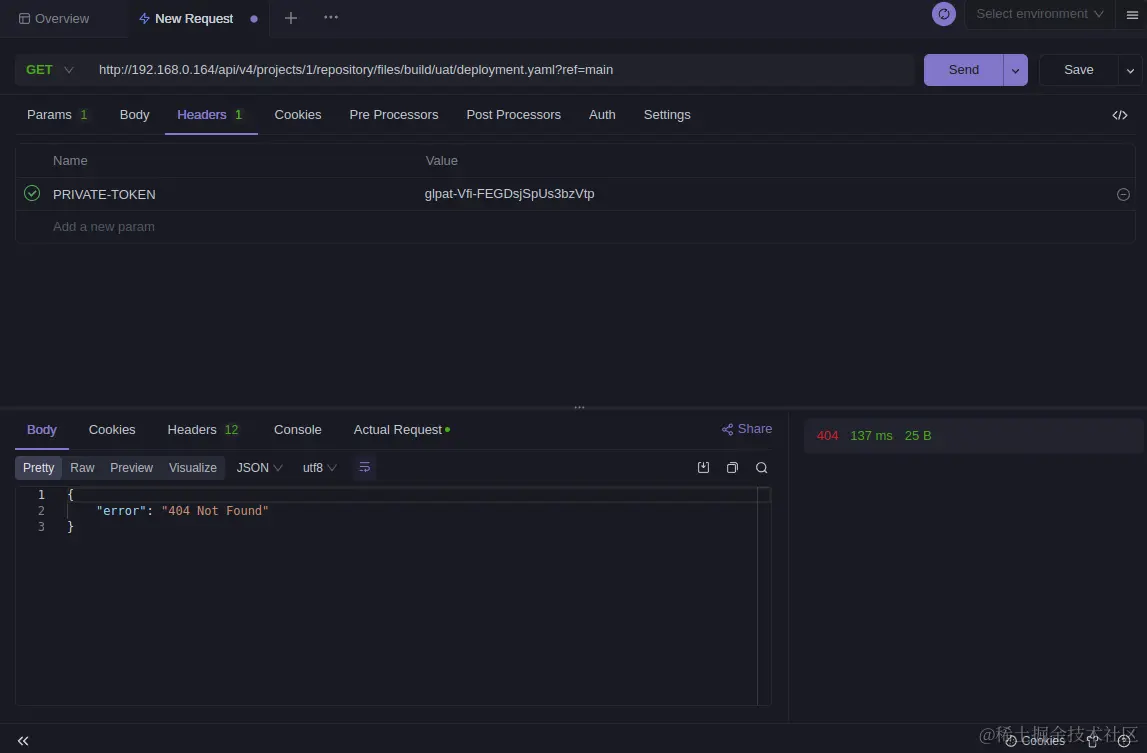Screen dimensions: 1147x753
Task: Disable the PRIVATE-TOKEN header checkmark
Action: coord(32,193)
